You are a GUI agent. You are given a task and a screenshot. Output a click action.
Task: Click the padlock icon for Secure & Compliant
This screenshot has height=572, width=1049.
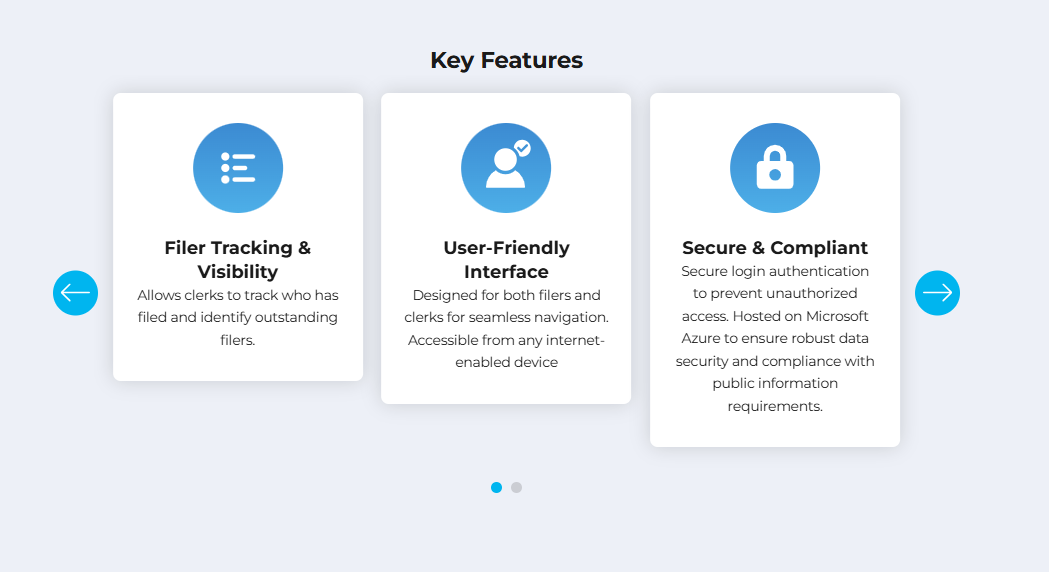775,168
